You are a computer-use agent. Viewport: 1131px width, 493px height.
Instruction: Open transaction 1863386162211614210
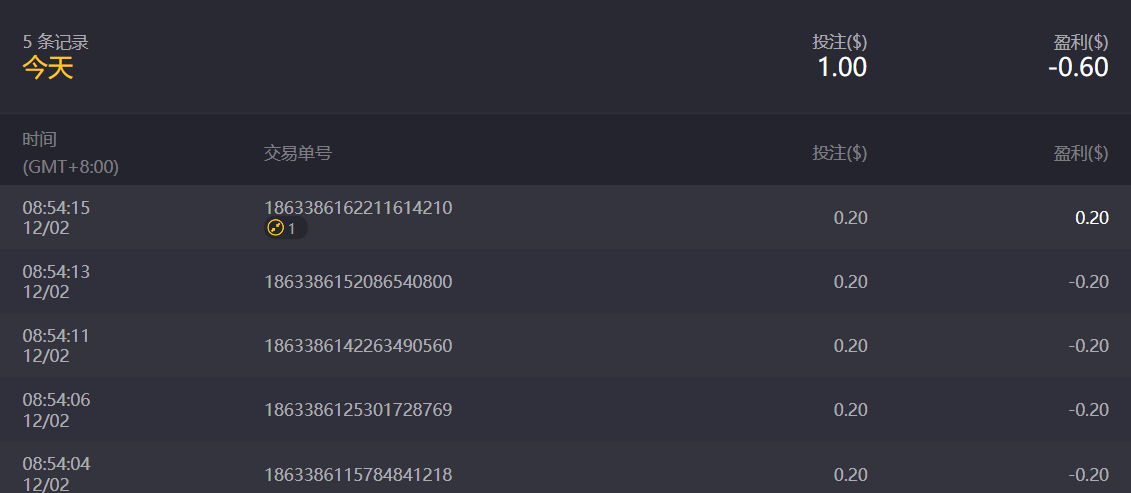pyautogui.click(x=358, y=208)
